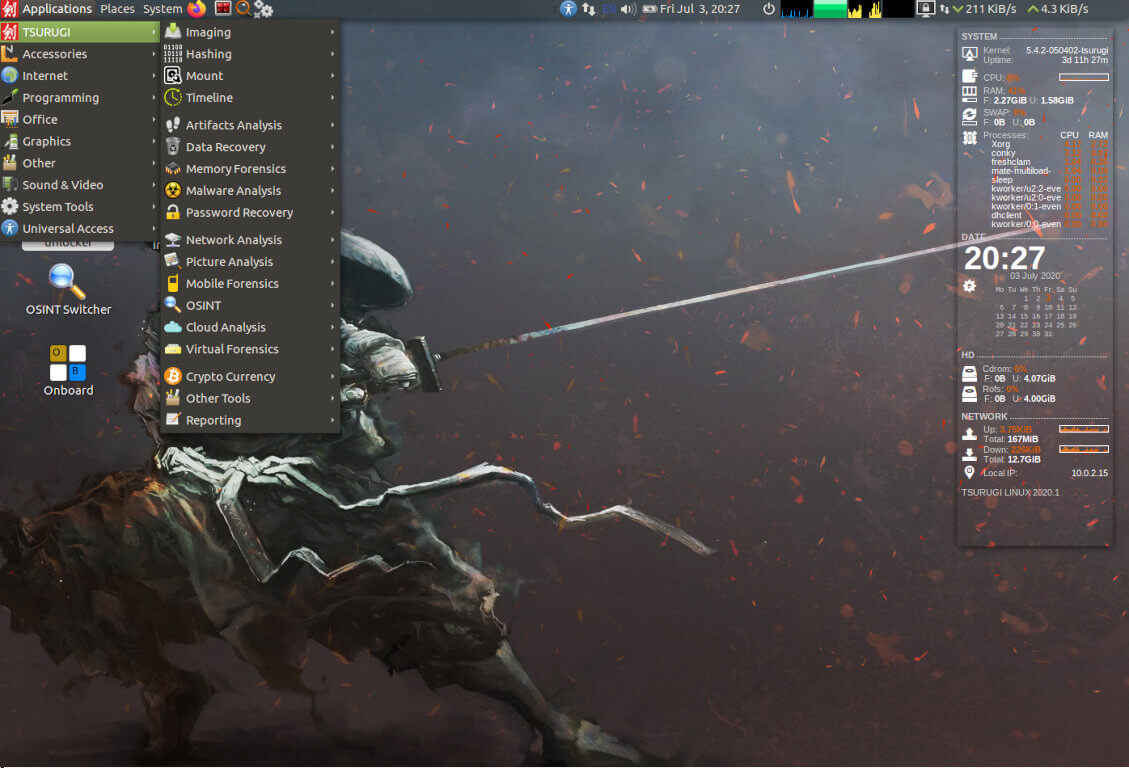Expand the Crypto Currency submenu arrow
Viewport: 1129px width, 768px height.
(x=333, y=376)
